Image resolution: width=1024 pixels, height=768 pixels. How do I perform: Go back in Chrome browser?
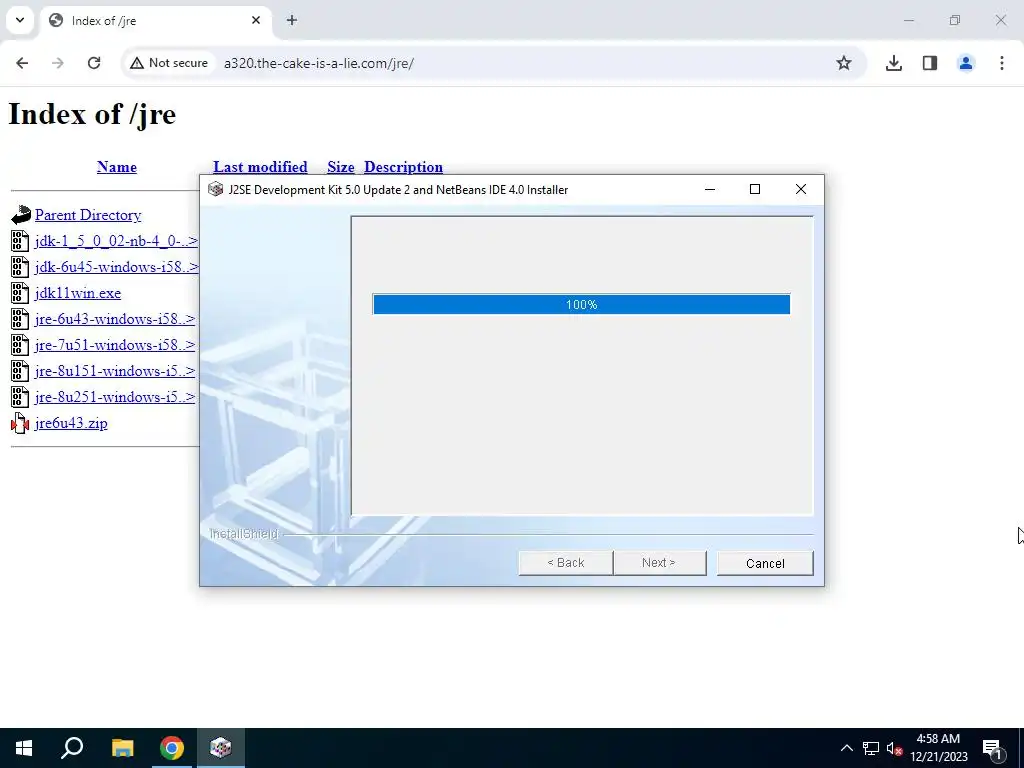pos(22,63)
